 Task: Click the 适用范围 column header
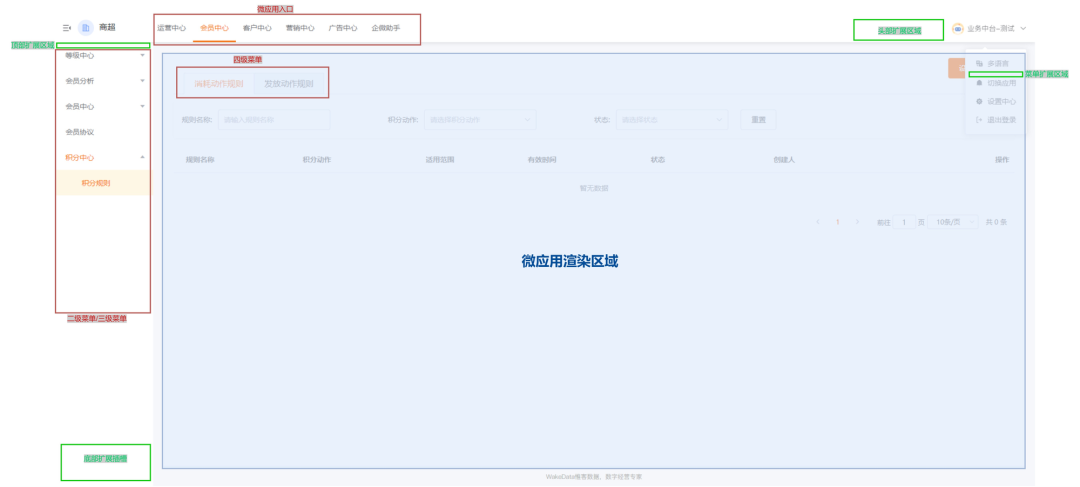tap(440, 159)
